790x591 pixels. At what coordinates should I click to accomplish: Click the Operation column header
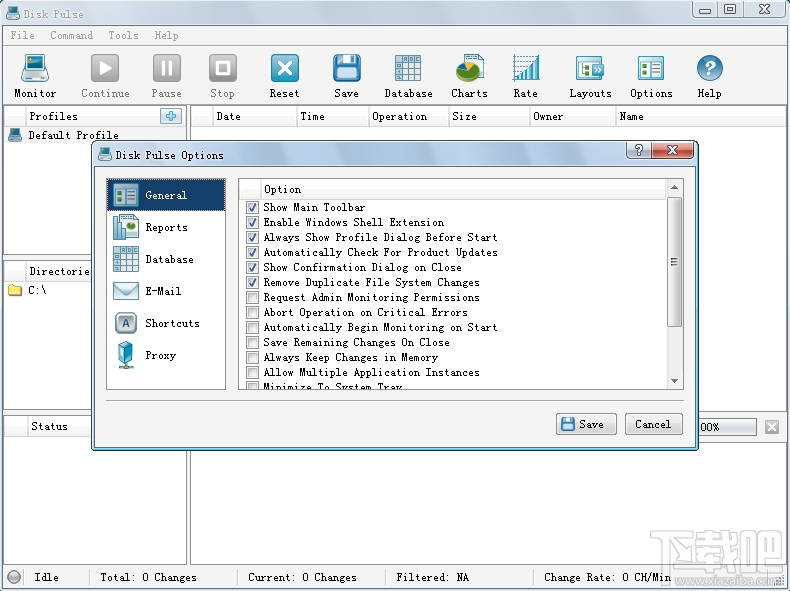[x=409, y=116]
